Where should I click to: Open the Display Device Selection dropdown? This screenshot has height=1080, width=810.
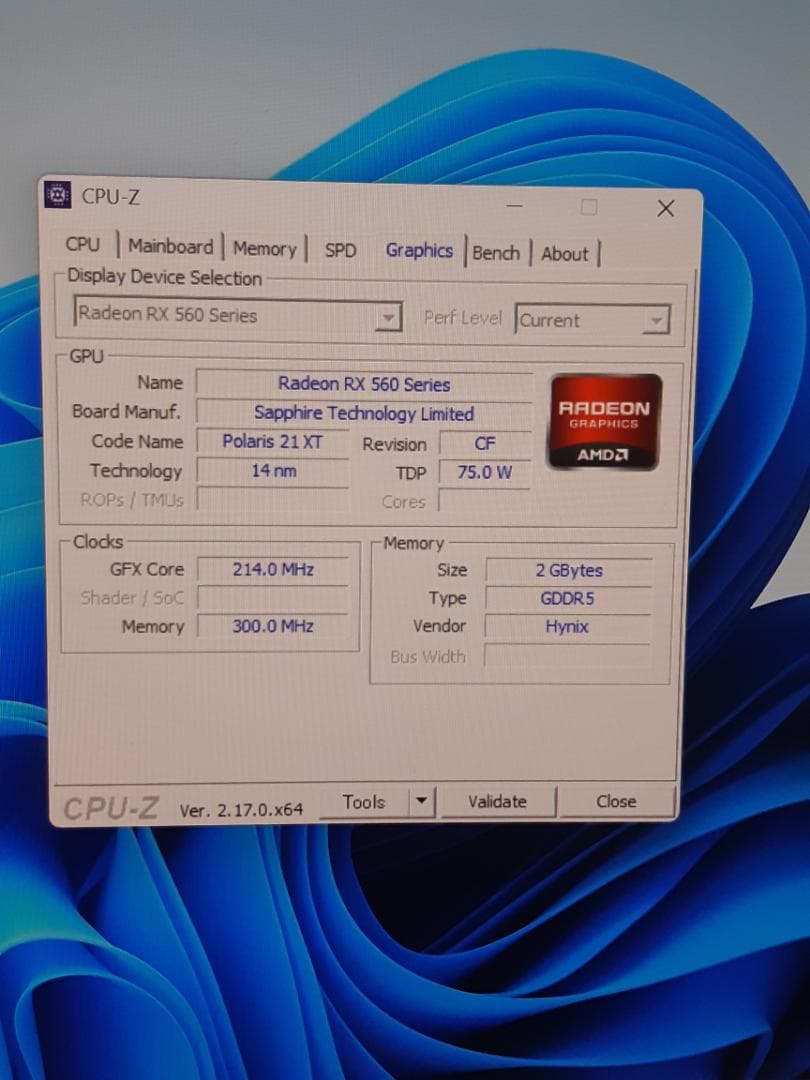(x=390, y=317)
